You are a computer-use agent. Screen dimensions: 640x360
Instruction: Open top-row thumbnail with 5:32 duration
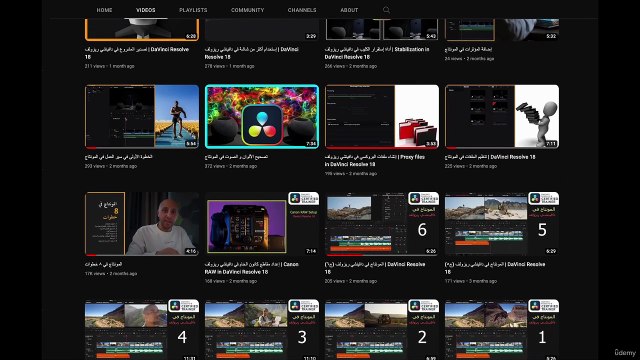[x=502, y=29]
